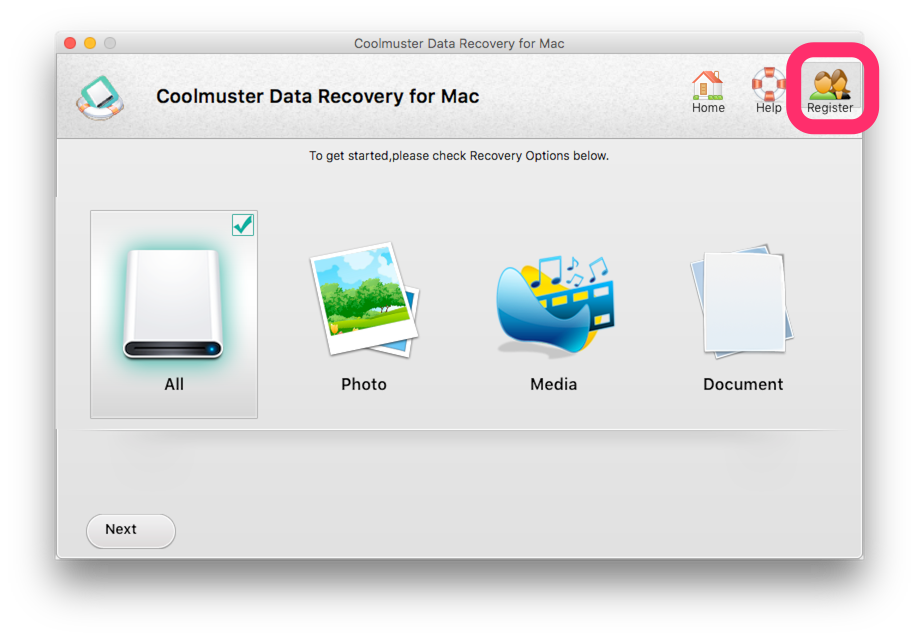
Task: Click the window title Coolmuster Data Recovery for Mac
Action: click(x=459, y=43)
